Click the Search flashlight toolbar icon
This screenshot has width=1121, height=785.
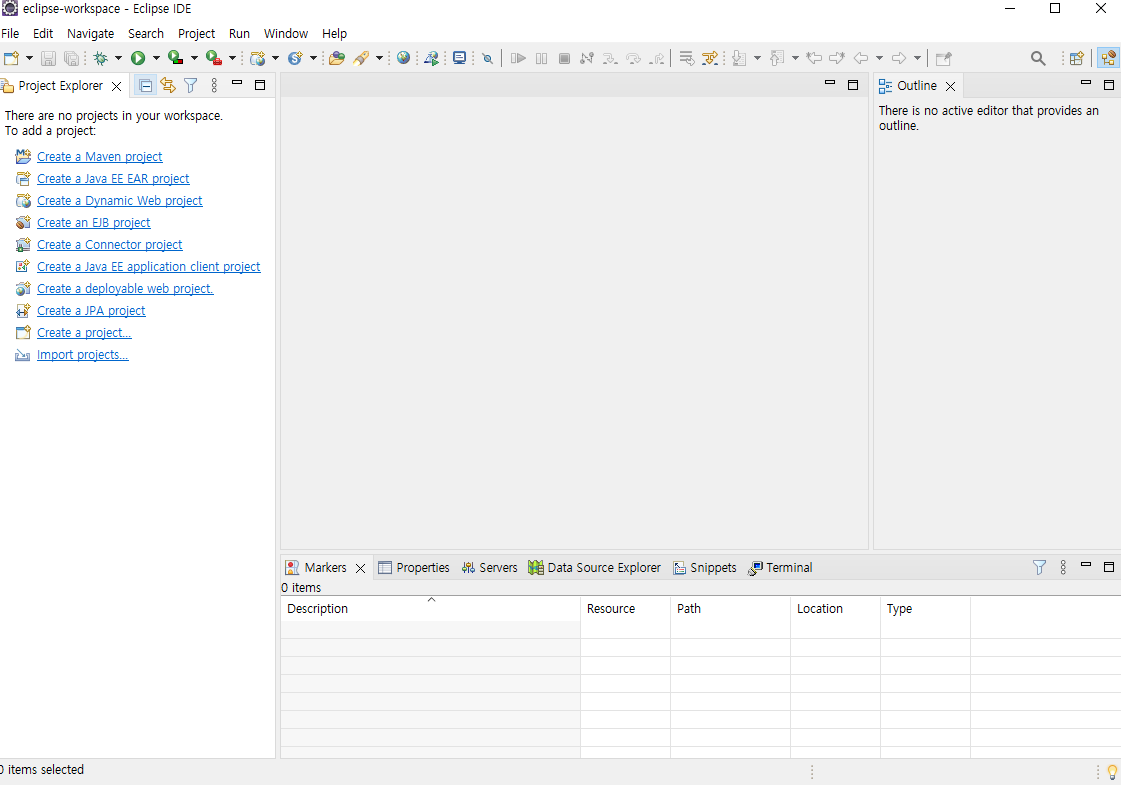[361, 58]
